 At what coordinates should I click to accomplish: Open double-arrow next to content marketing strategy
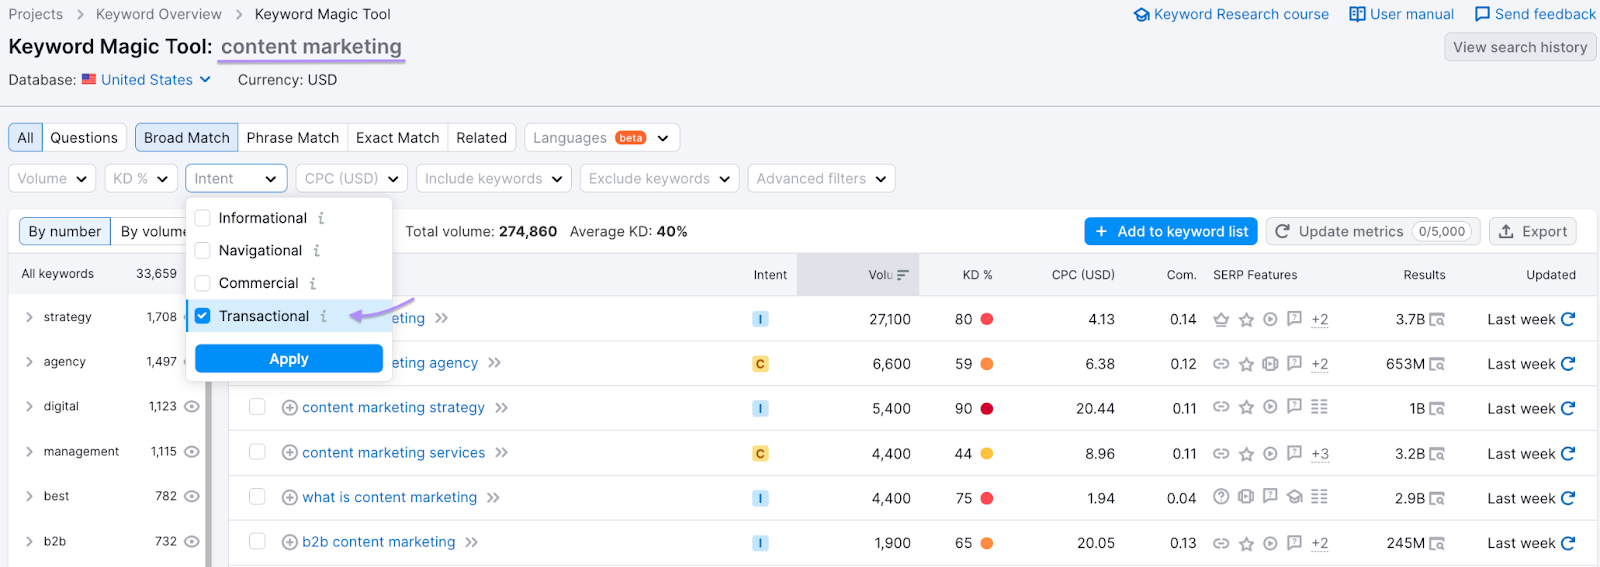501,408
